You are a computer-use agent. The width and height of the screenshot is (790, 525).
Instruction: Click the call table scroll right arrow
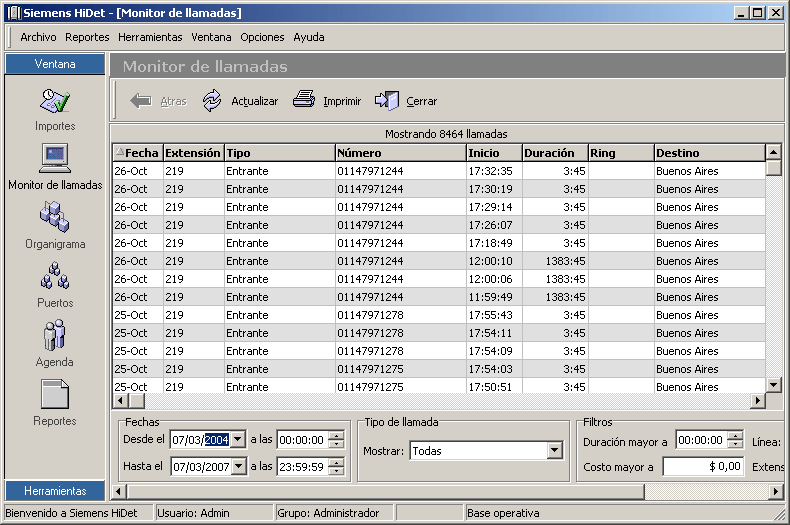tap(757, 401)
